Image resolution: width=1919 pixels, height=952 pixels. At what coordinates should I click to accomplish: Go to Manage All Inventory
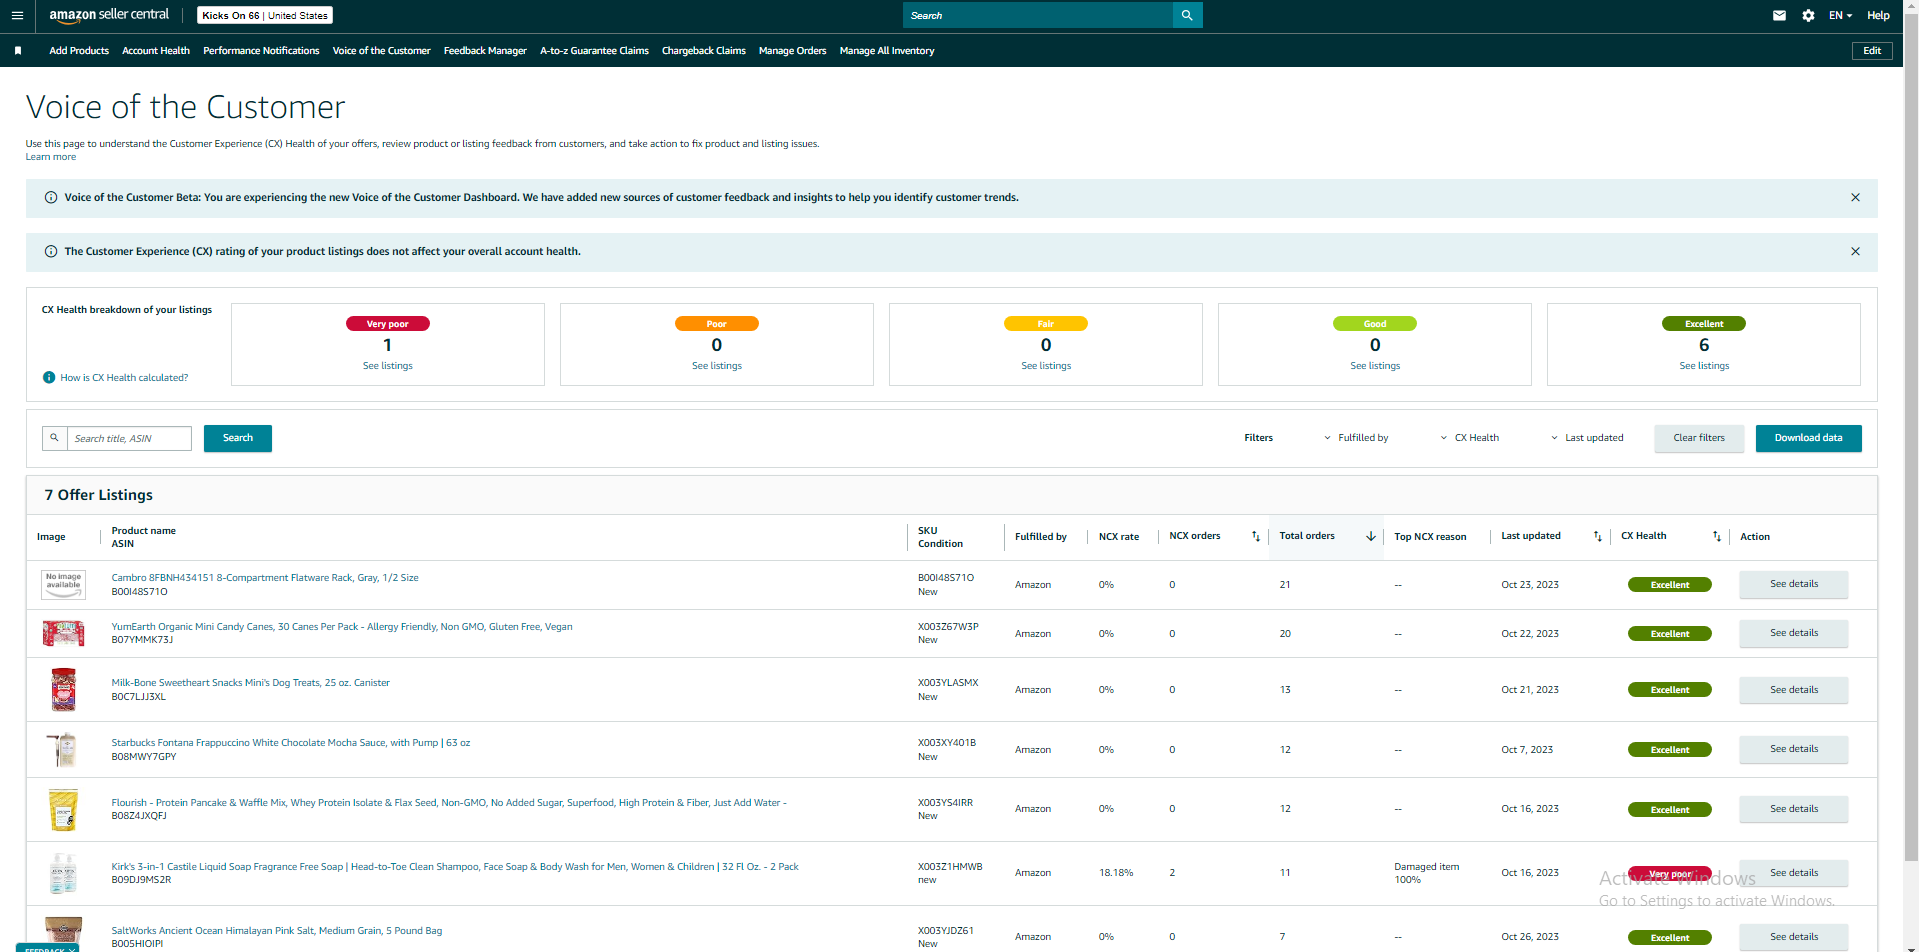[x=887, y=51]
